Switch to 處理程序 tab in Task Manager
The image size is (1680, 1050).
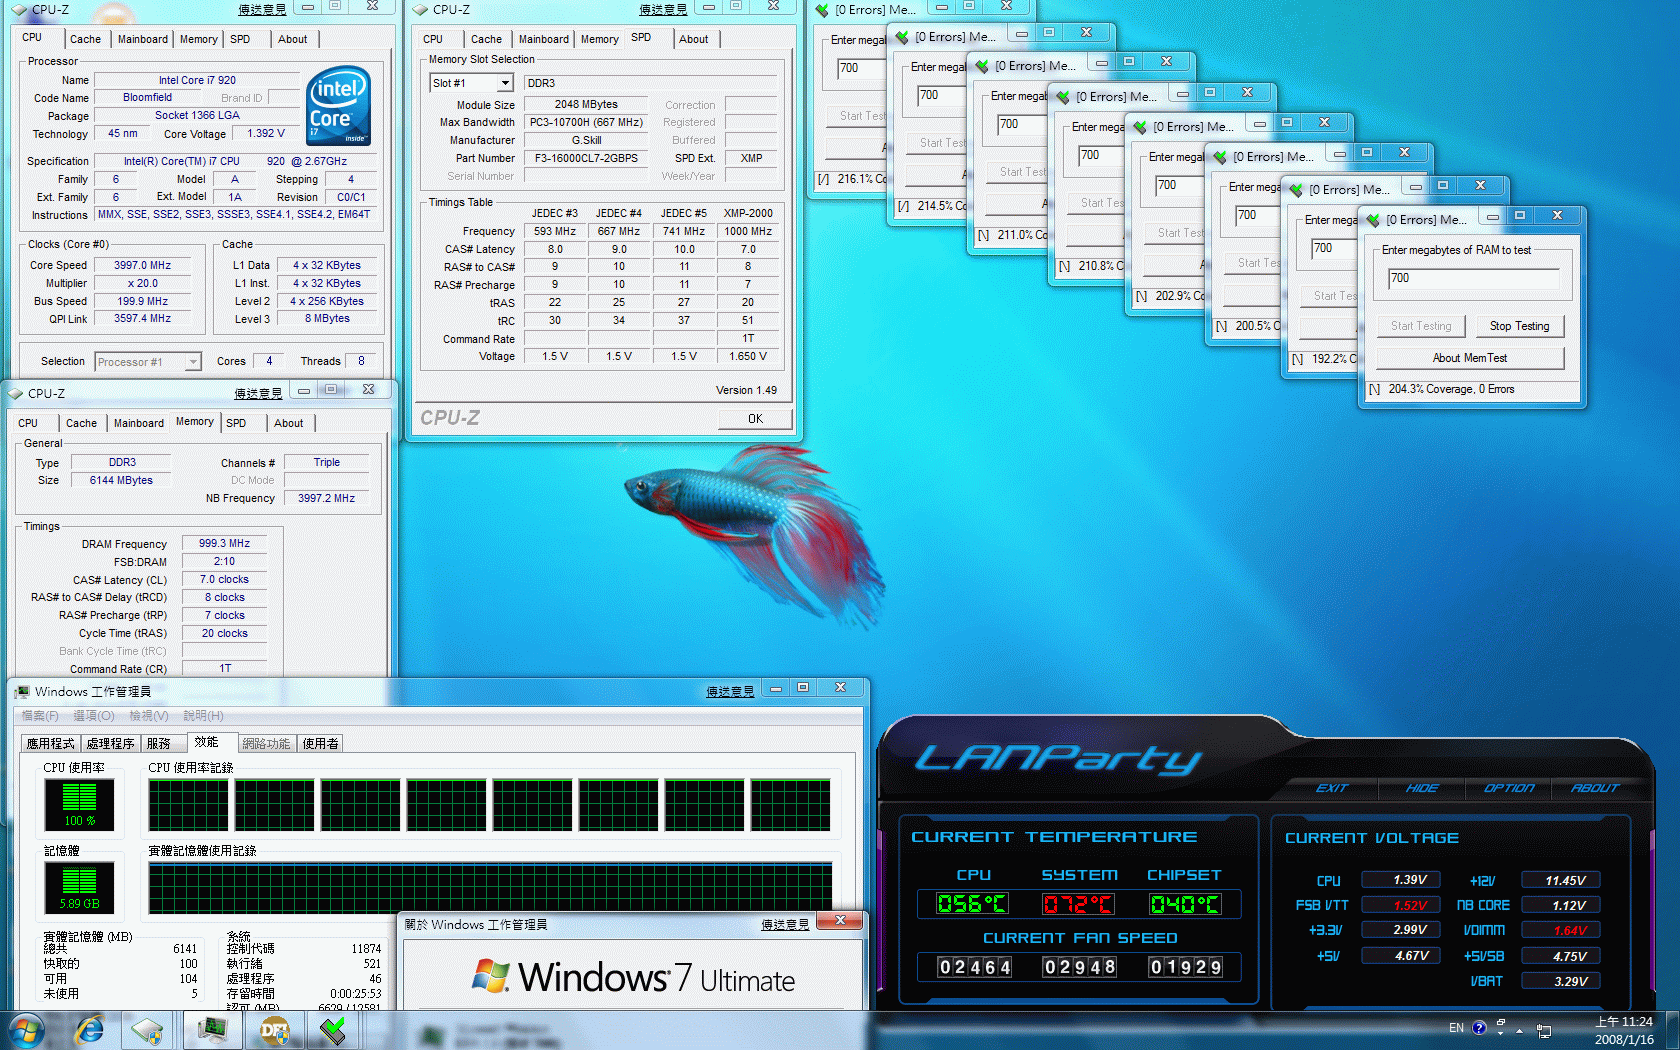click(x=110, y=743)
